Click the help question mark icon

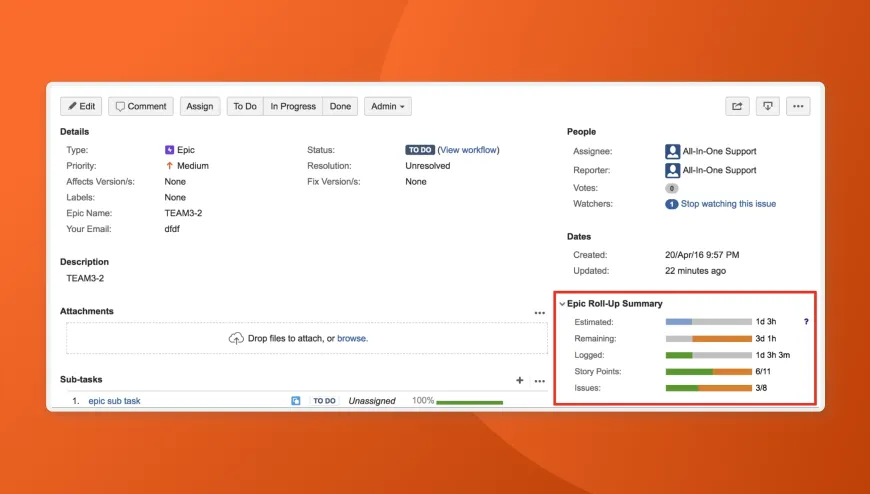click(x=806, y=322)
